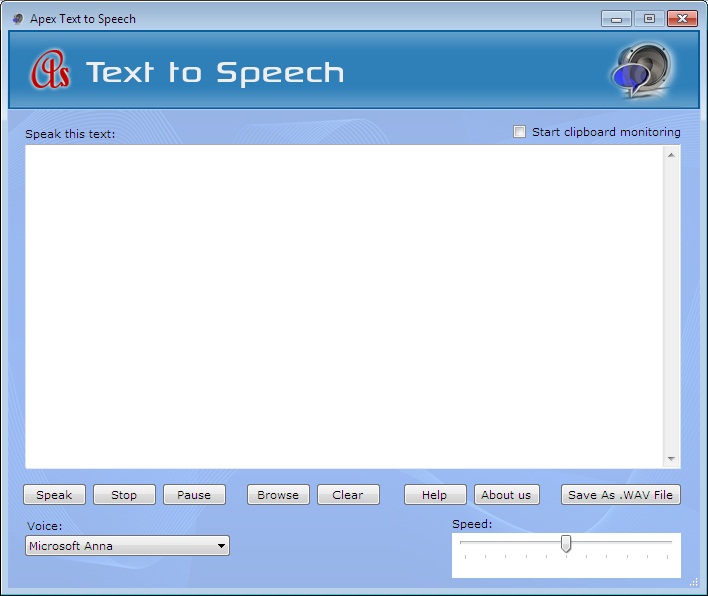708x596 pixels.
Task: Browse for a text file
Action: pos(278,495)
